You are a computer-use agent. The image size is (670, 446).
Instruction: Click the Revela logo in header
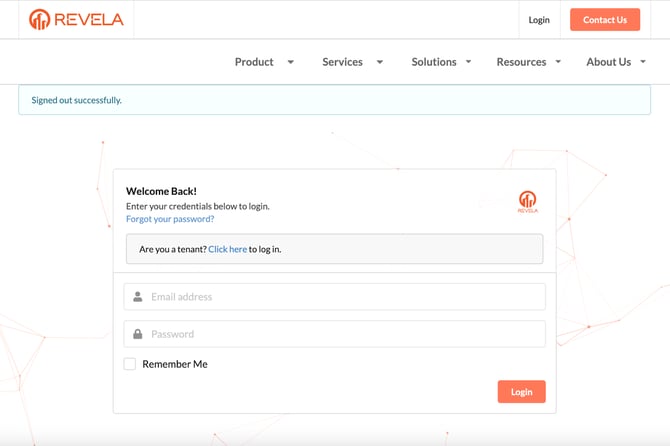click(76, 19)
